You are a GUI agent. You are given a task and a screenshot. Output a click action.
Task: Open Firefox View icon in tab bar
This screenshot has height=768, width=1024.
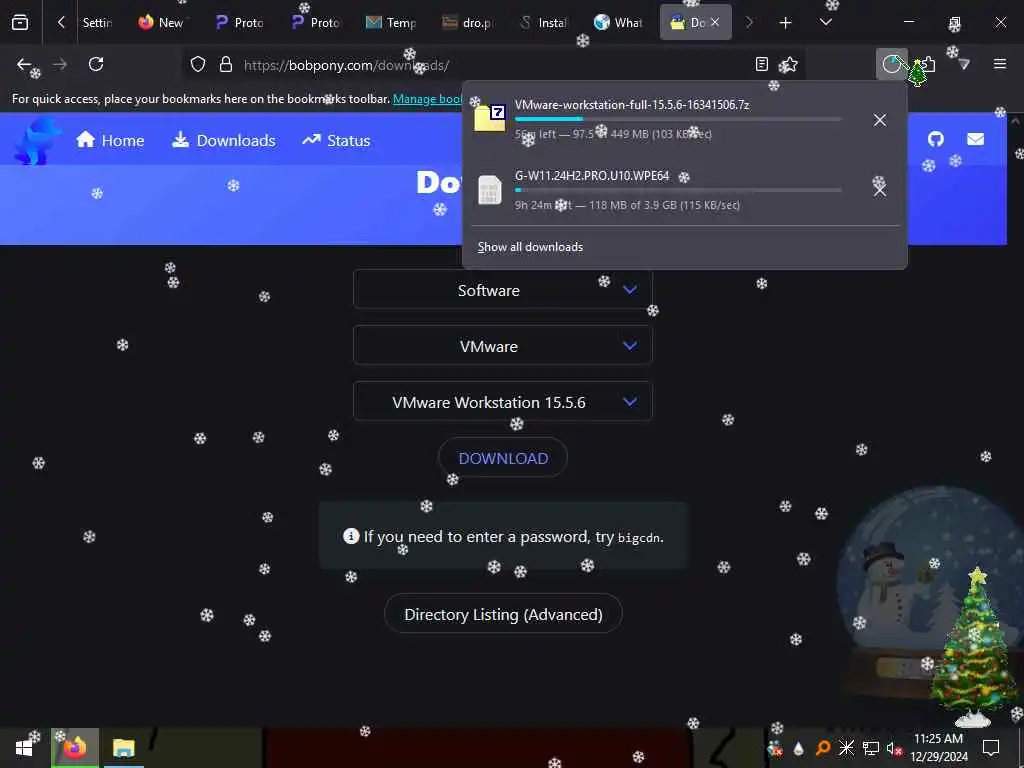[20, 22]
